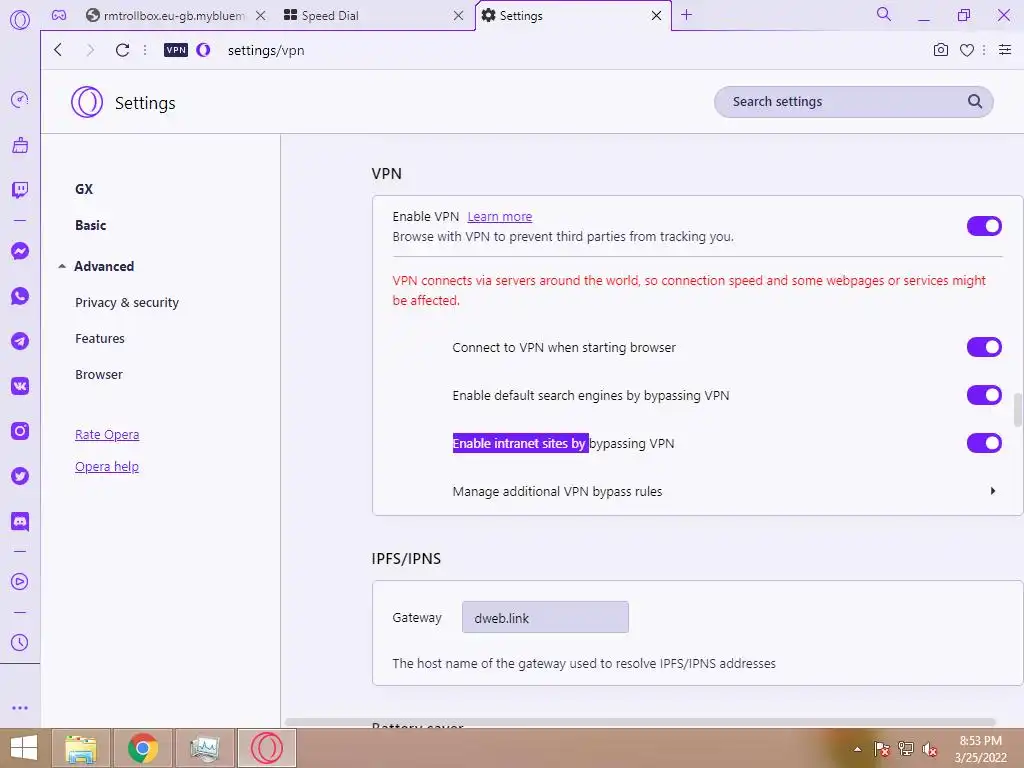This screenshot has width=1024, height=768.
Task: Click the Rate Opera link
Action: [x=107, y=435]
